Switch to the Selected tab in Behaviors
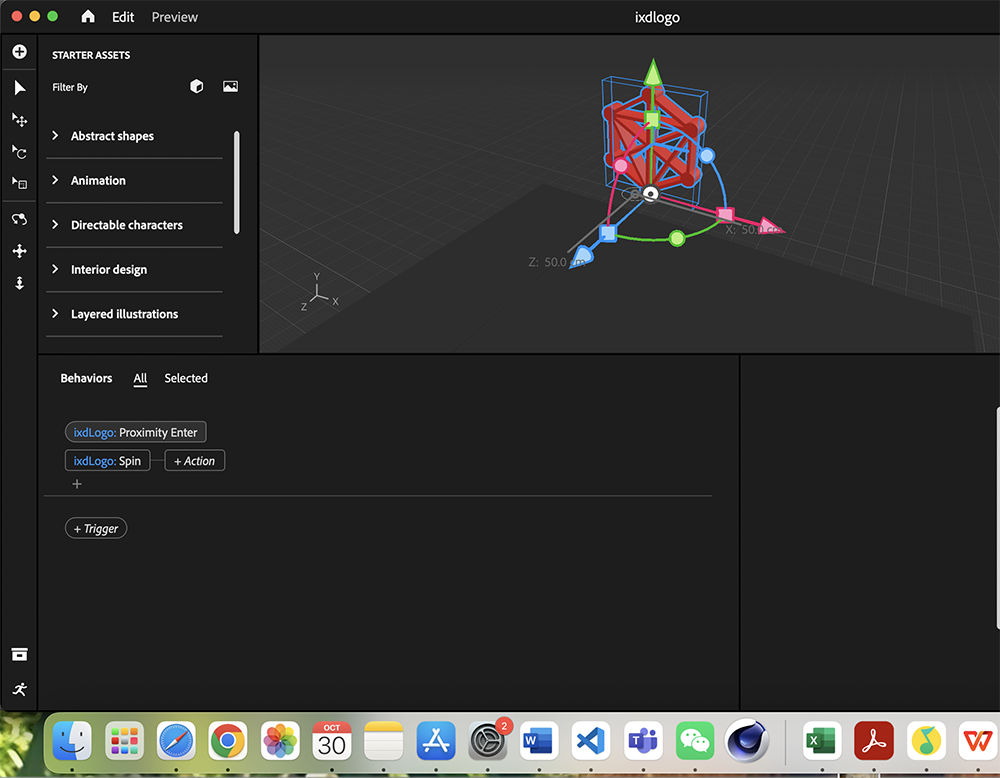 coord(186,378)
